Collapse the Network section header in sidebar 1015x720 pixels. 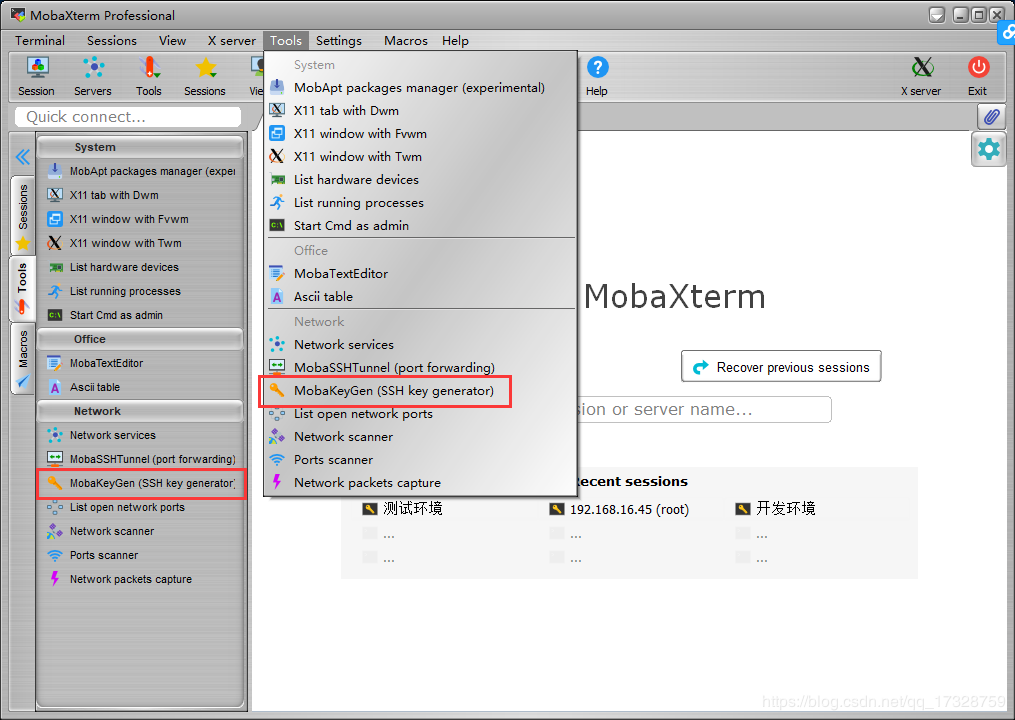click(140, 411)
